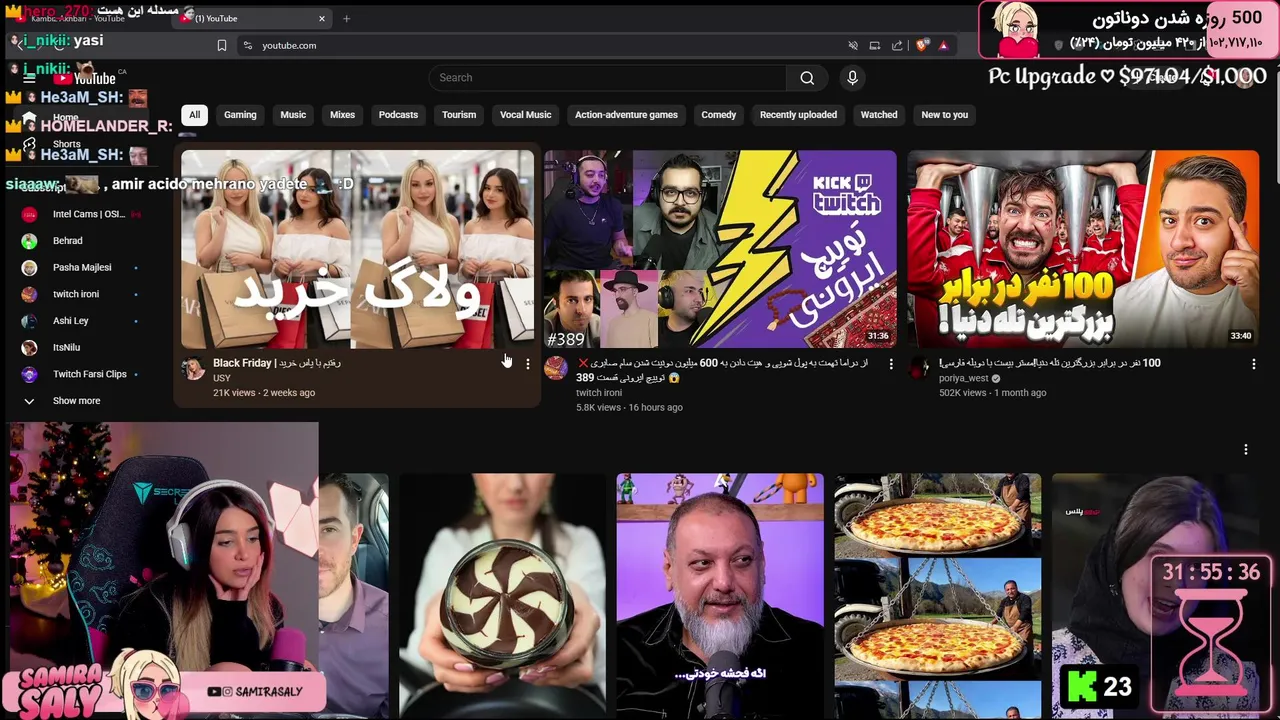This screenshot has height=720, width=1280.
Task: Open the hanging pizza Short
Action: click(x=938, y=596)
